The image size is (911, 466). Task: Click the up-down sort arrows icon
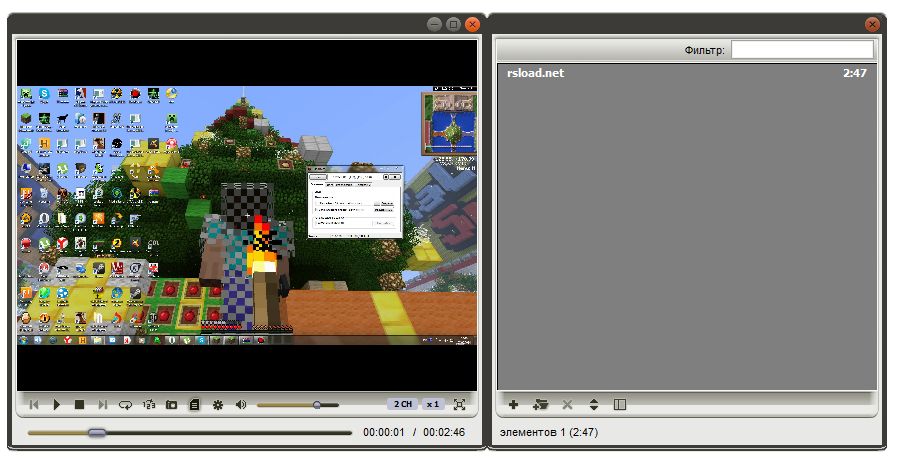pos(593,404)
